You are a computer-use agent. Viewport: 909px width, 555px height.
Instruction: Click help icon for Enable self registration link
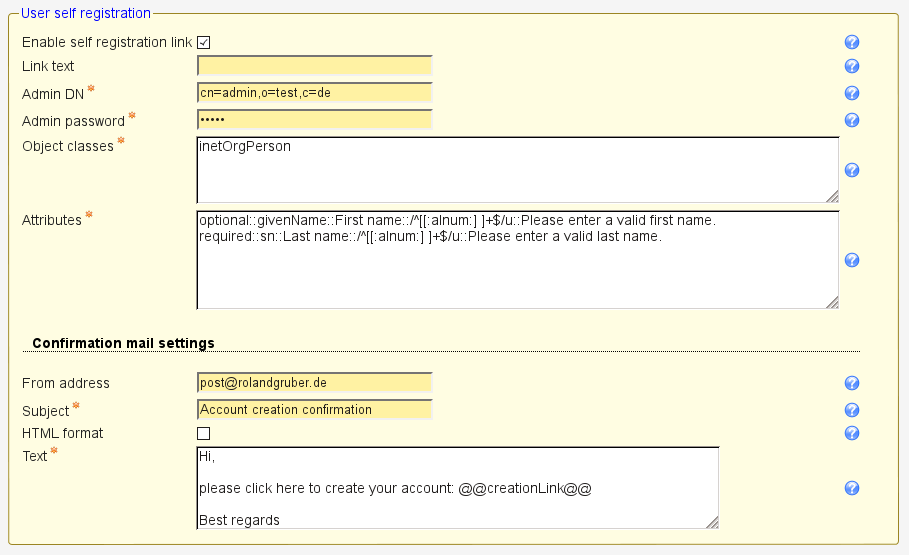click(x=852, y=42)
